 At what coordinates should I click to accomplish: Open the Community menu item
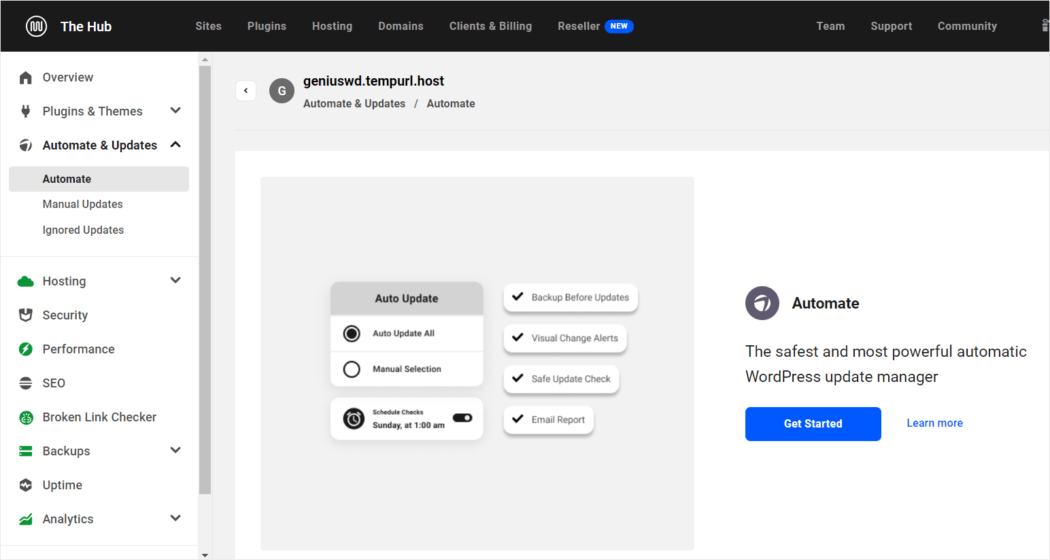(x=967, y=26)
